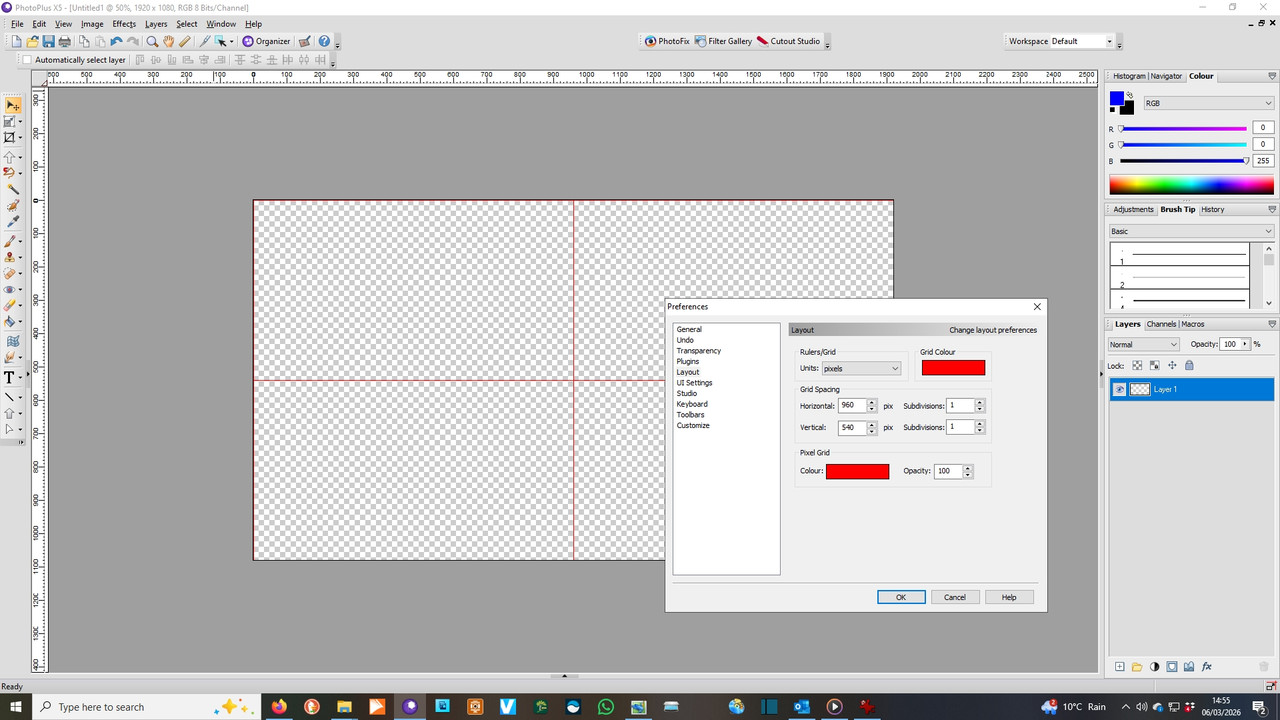Image resolution: width=1280 pixels, height=720 pixels.
Task: Click Cancel in Preferences dialog
Action: 955,597
